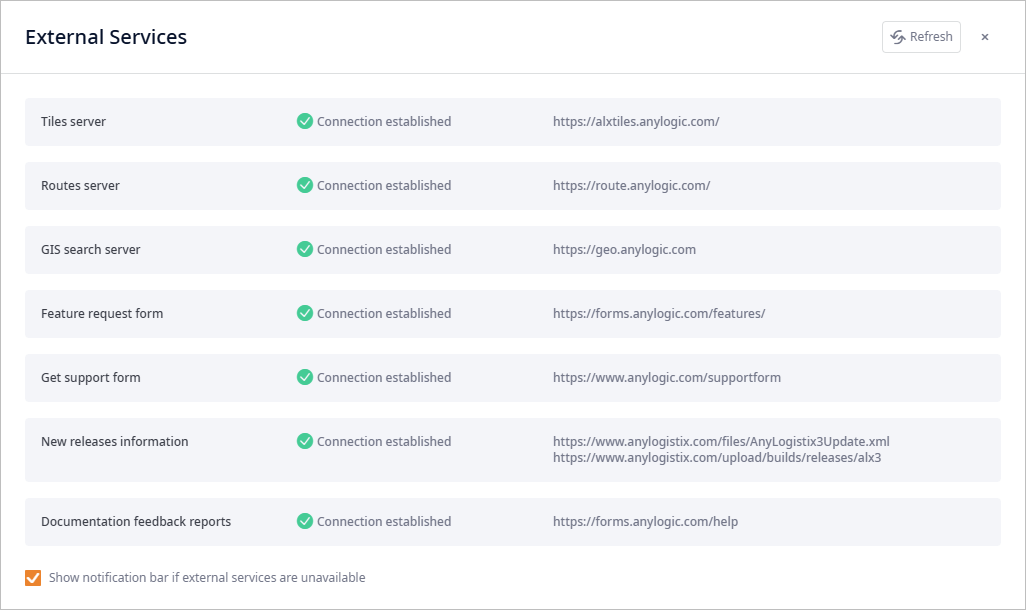Uncheck the show notification bar checkbox

click(x=33, y=577)
